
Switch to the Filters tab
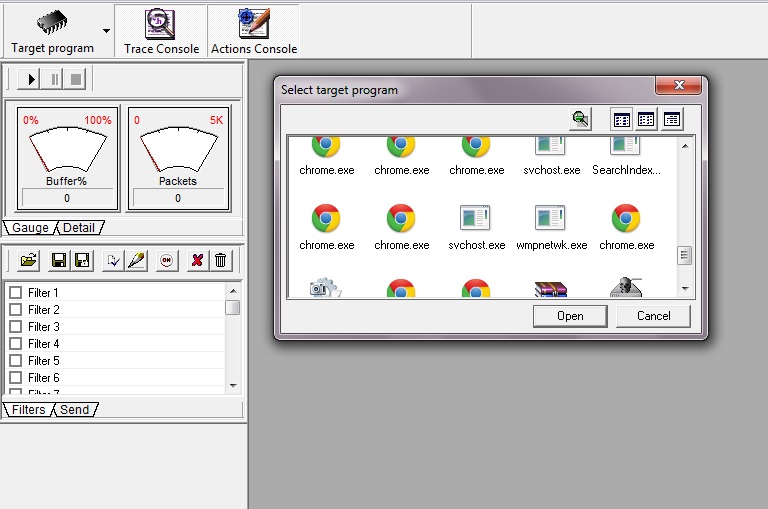(x=28, y=410)
